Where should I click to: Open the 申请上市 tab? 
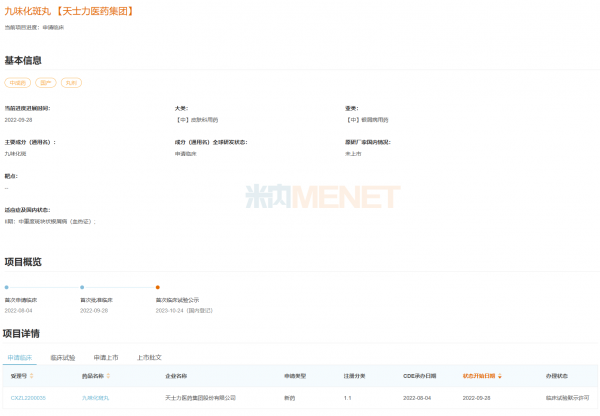coord(106,356)
